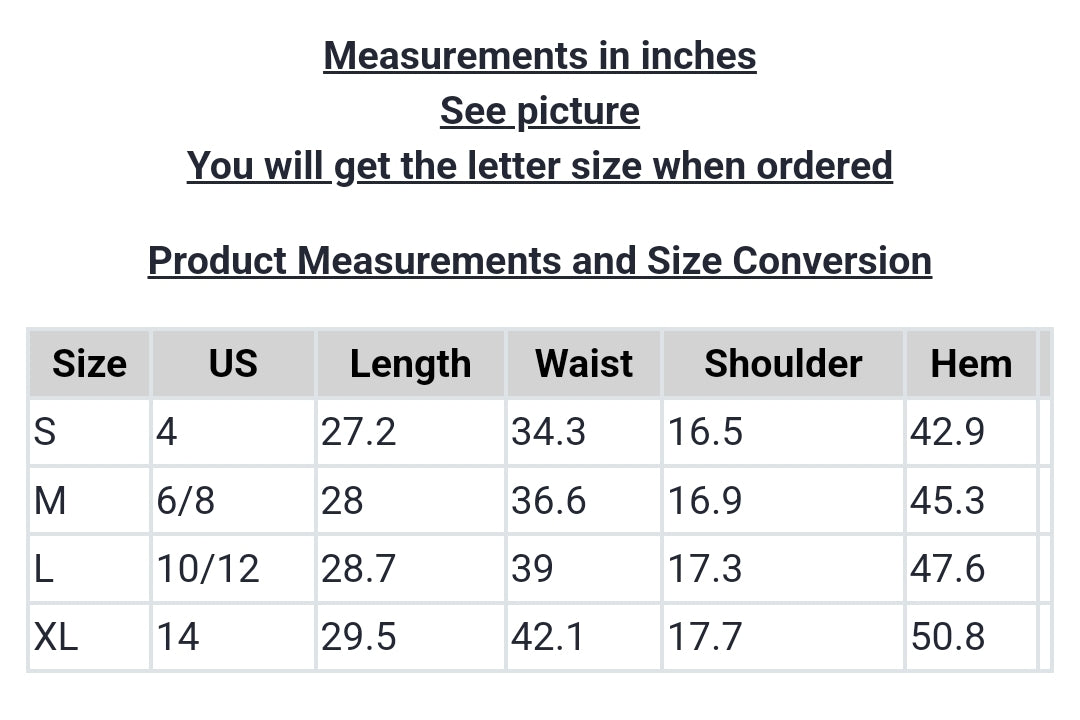1080x720 pixels.
Task: Select the Size column header
Action: click(89, 364)
